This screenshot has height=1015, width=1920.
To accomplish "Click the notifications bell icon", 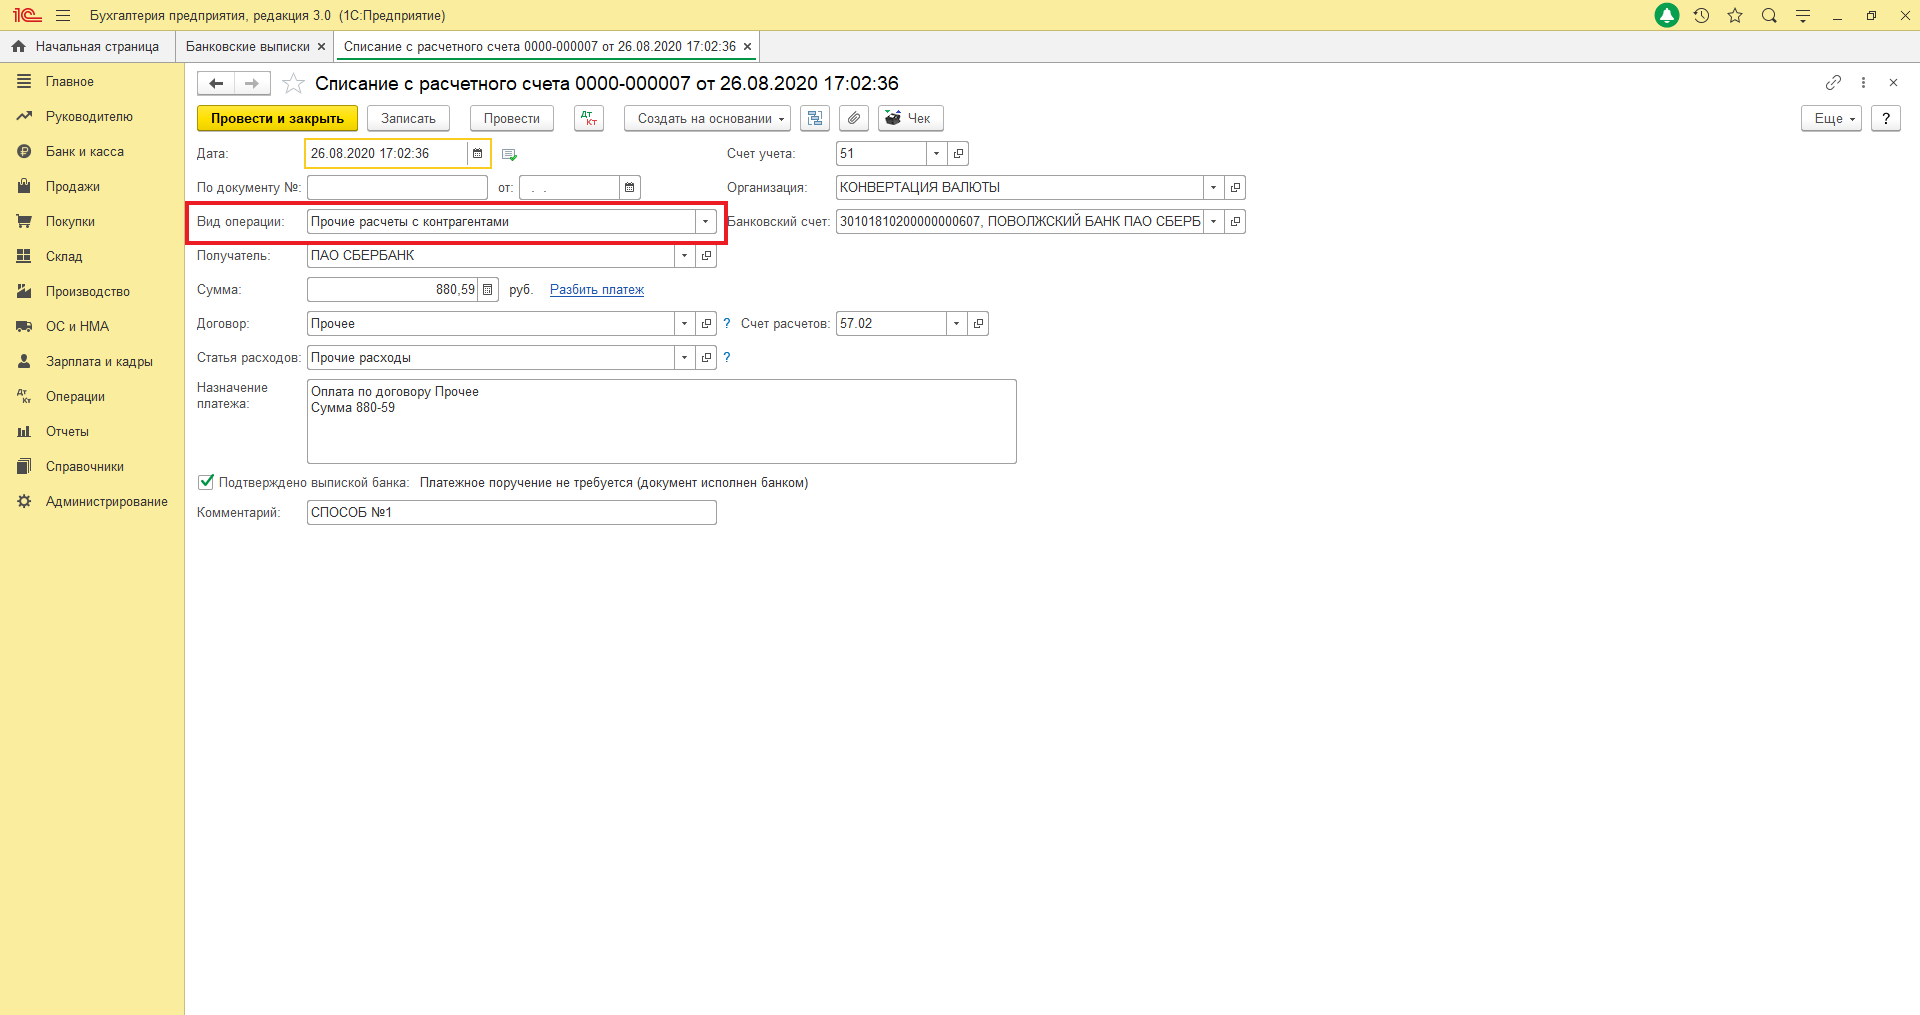I will point(1667,16).
